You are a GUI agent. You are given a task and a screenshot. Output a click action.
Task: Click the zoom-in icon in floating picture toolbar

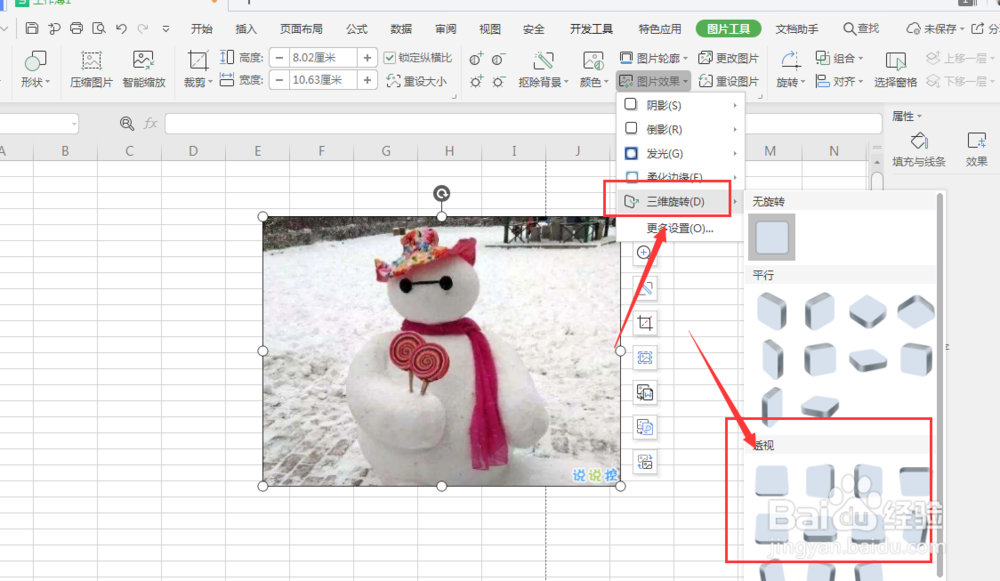coord(644,253)
